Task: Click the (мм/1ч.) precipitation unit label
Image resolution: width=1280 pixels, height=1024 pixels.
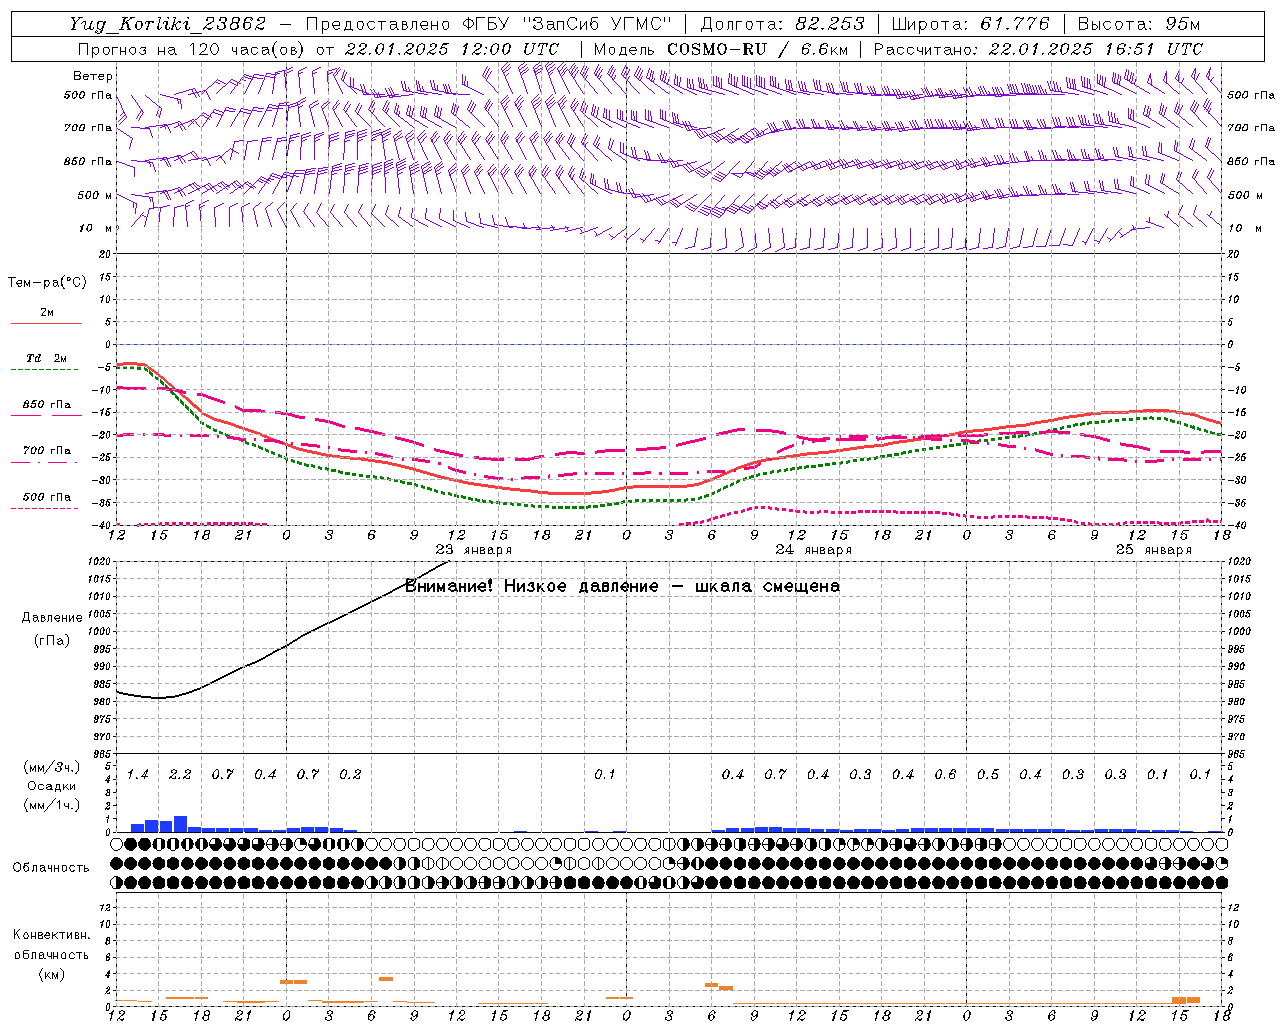Action: pyautogui.click(x=51, y=805)
